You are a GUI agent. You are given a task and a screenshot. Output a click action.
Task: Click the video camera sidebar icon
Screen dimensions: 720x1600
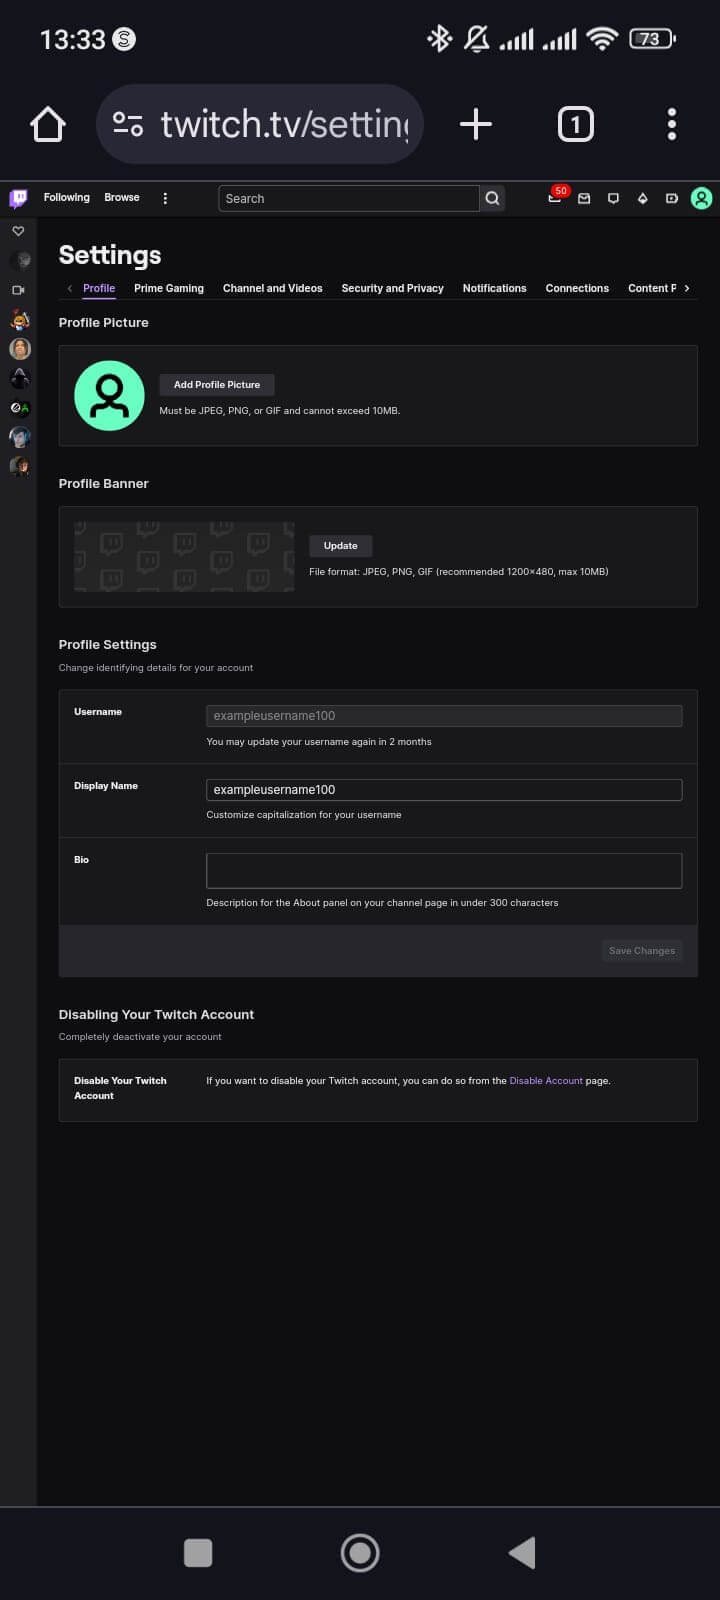17,290
